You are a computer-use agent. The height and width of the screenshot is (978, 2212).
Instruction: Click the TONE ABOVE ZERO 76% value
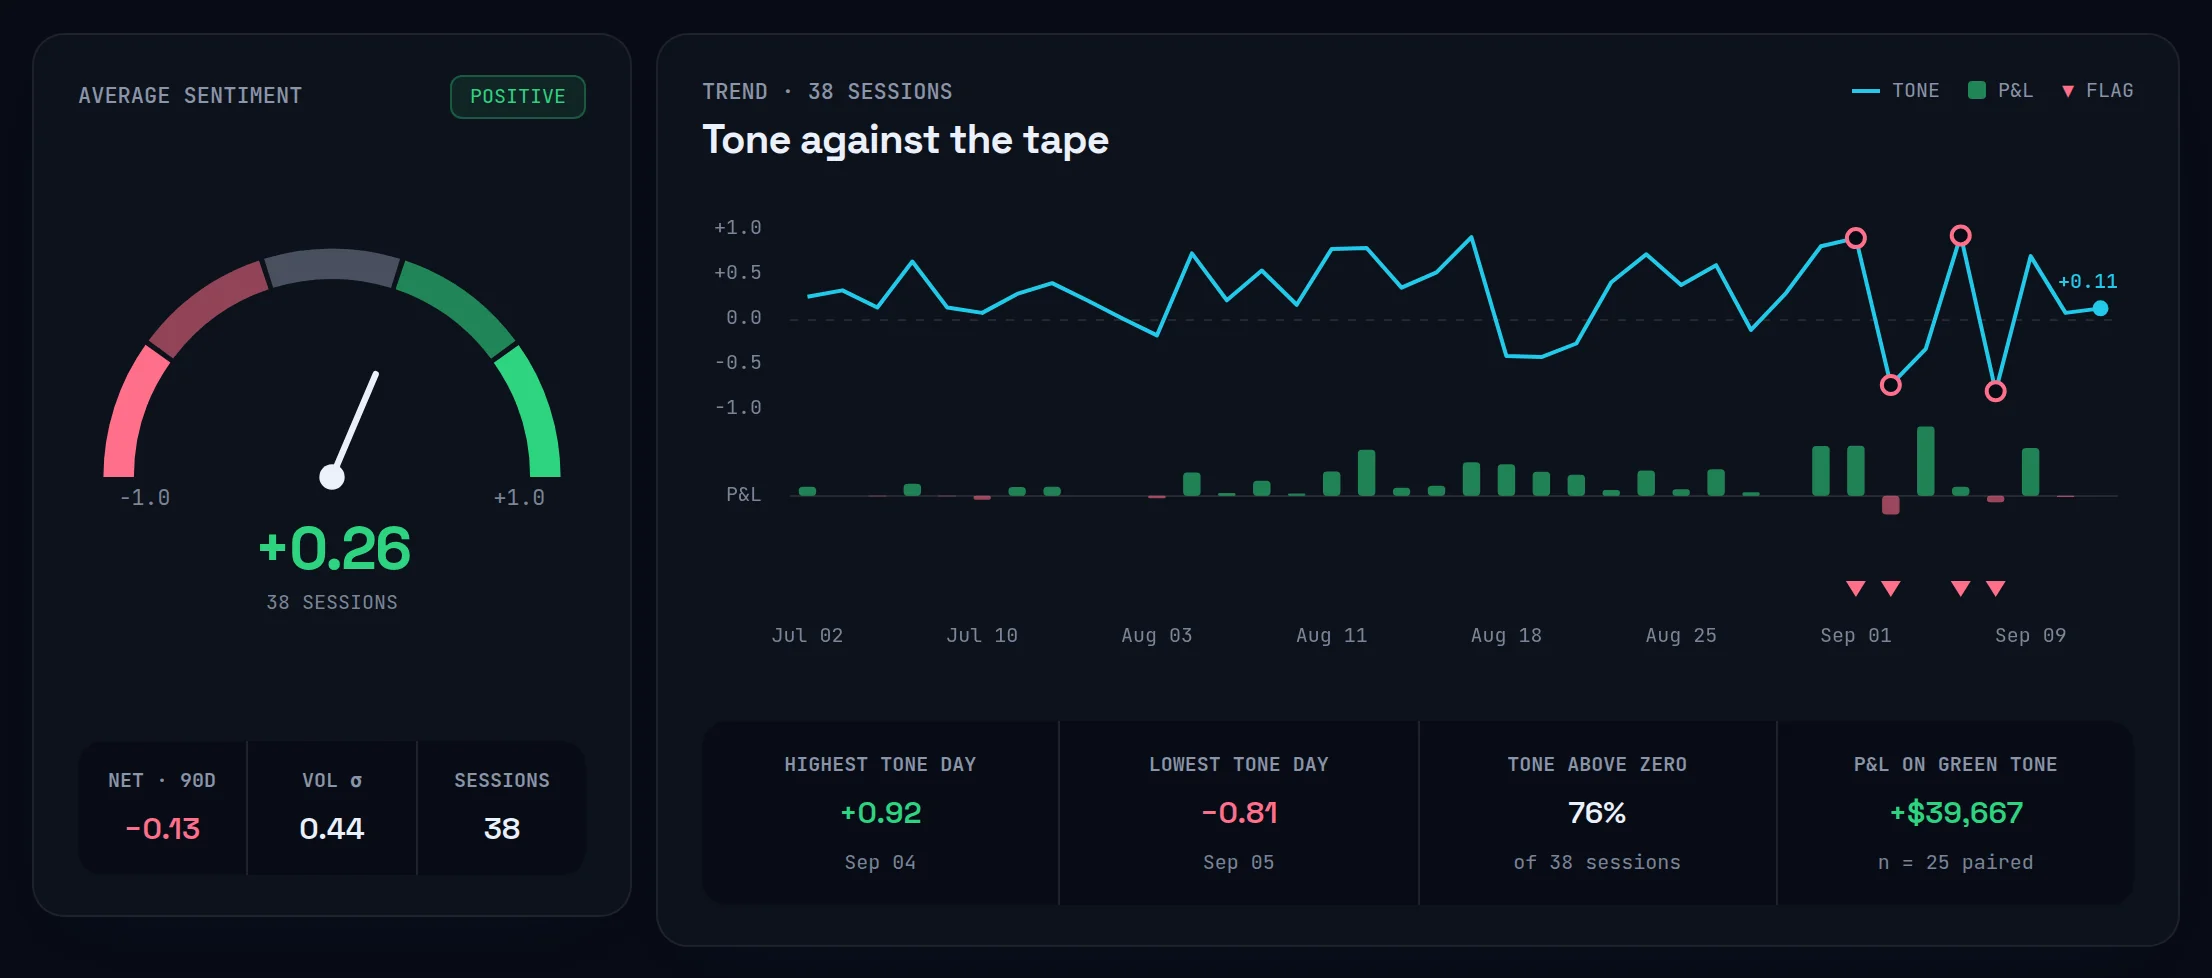1597,813
